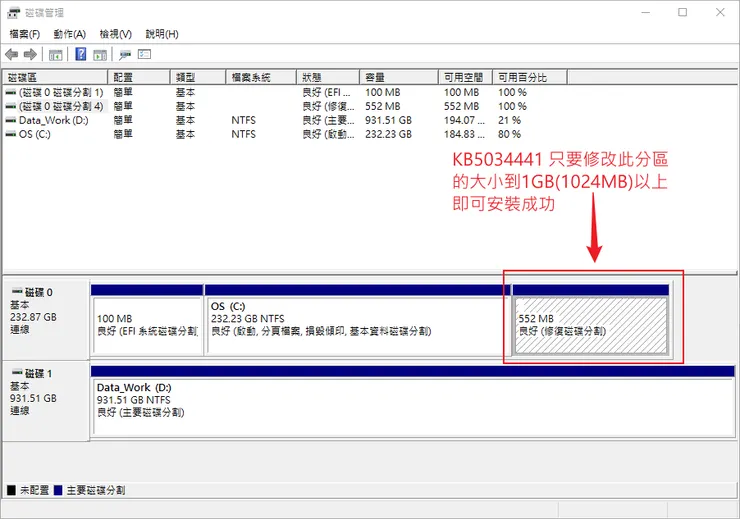Open the 動作(A) menu
740x519 pixels.
(x=69, y=34)
